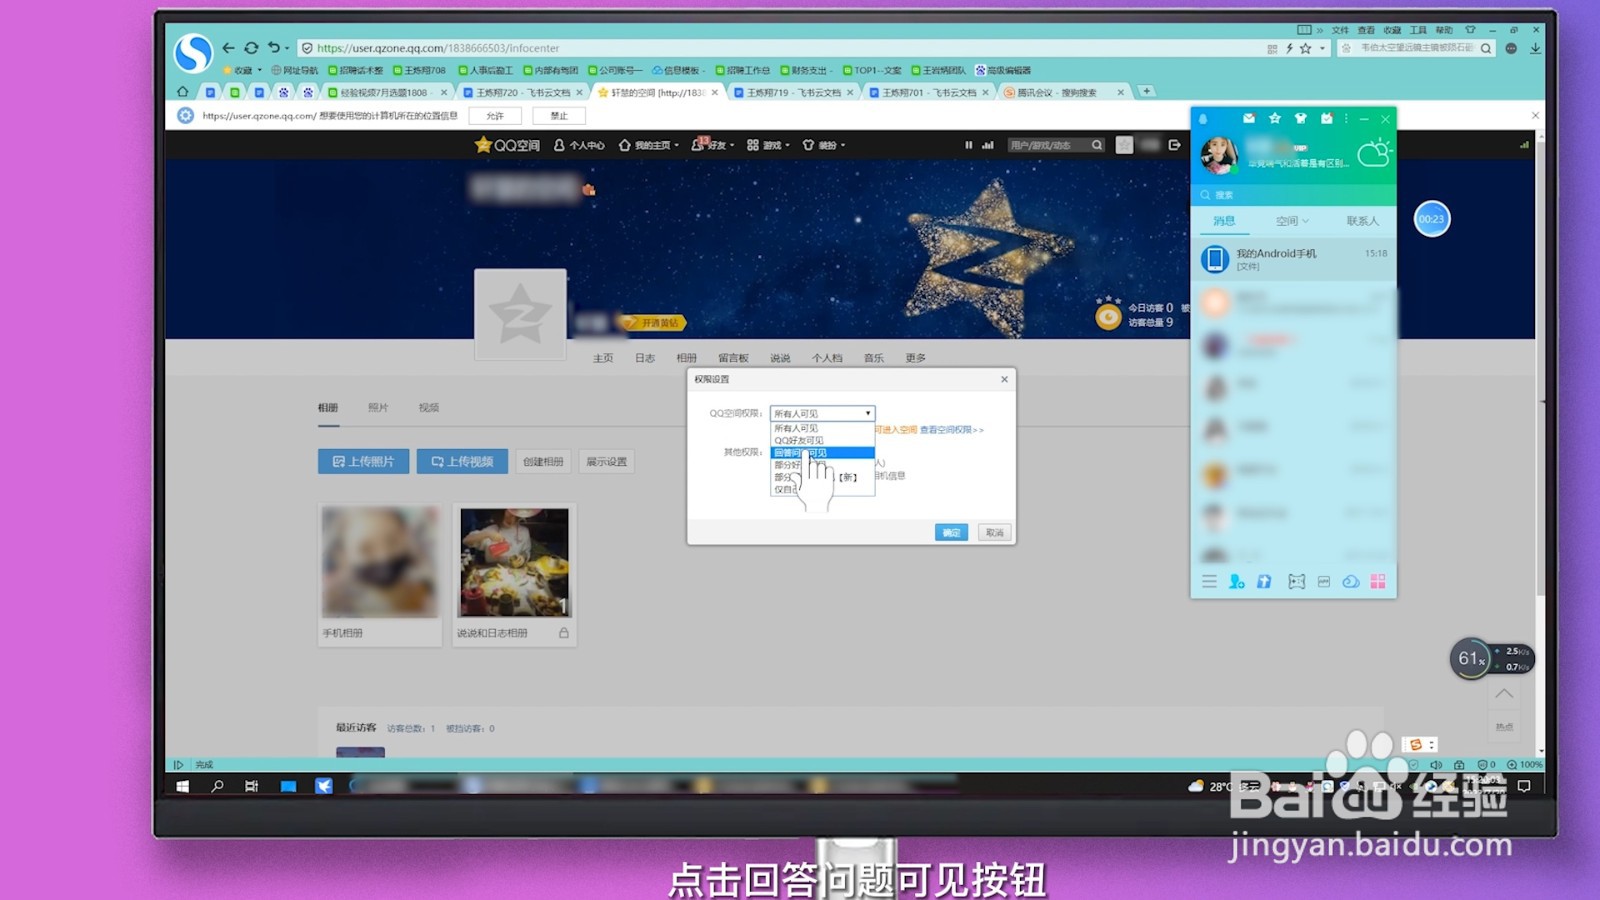Click the Qzone 用户/游戏/动态 search field

(x=1047, y=145)
